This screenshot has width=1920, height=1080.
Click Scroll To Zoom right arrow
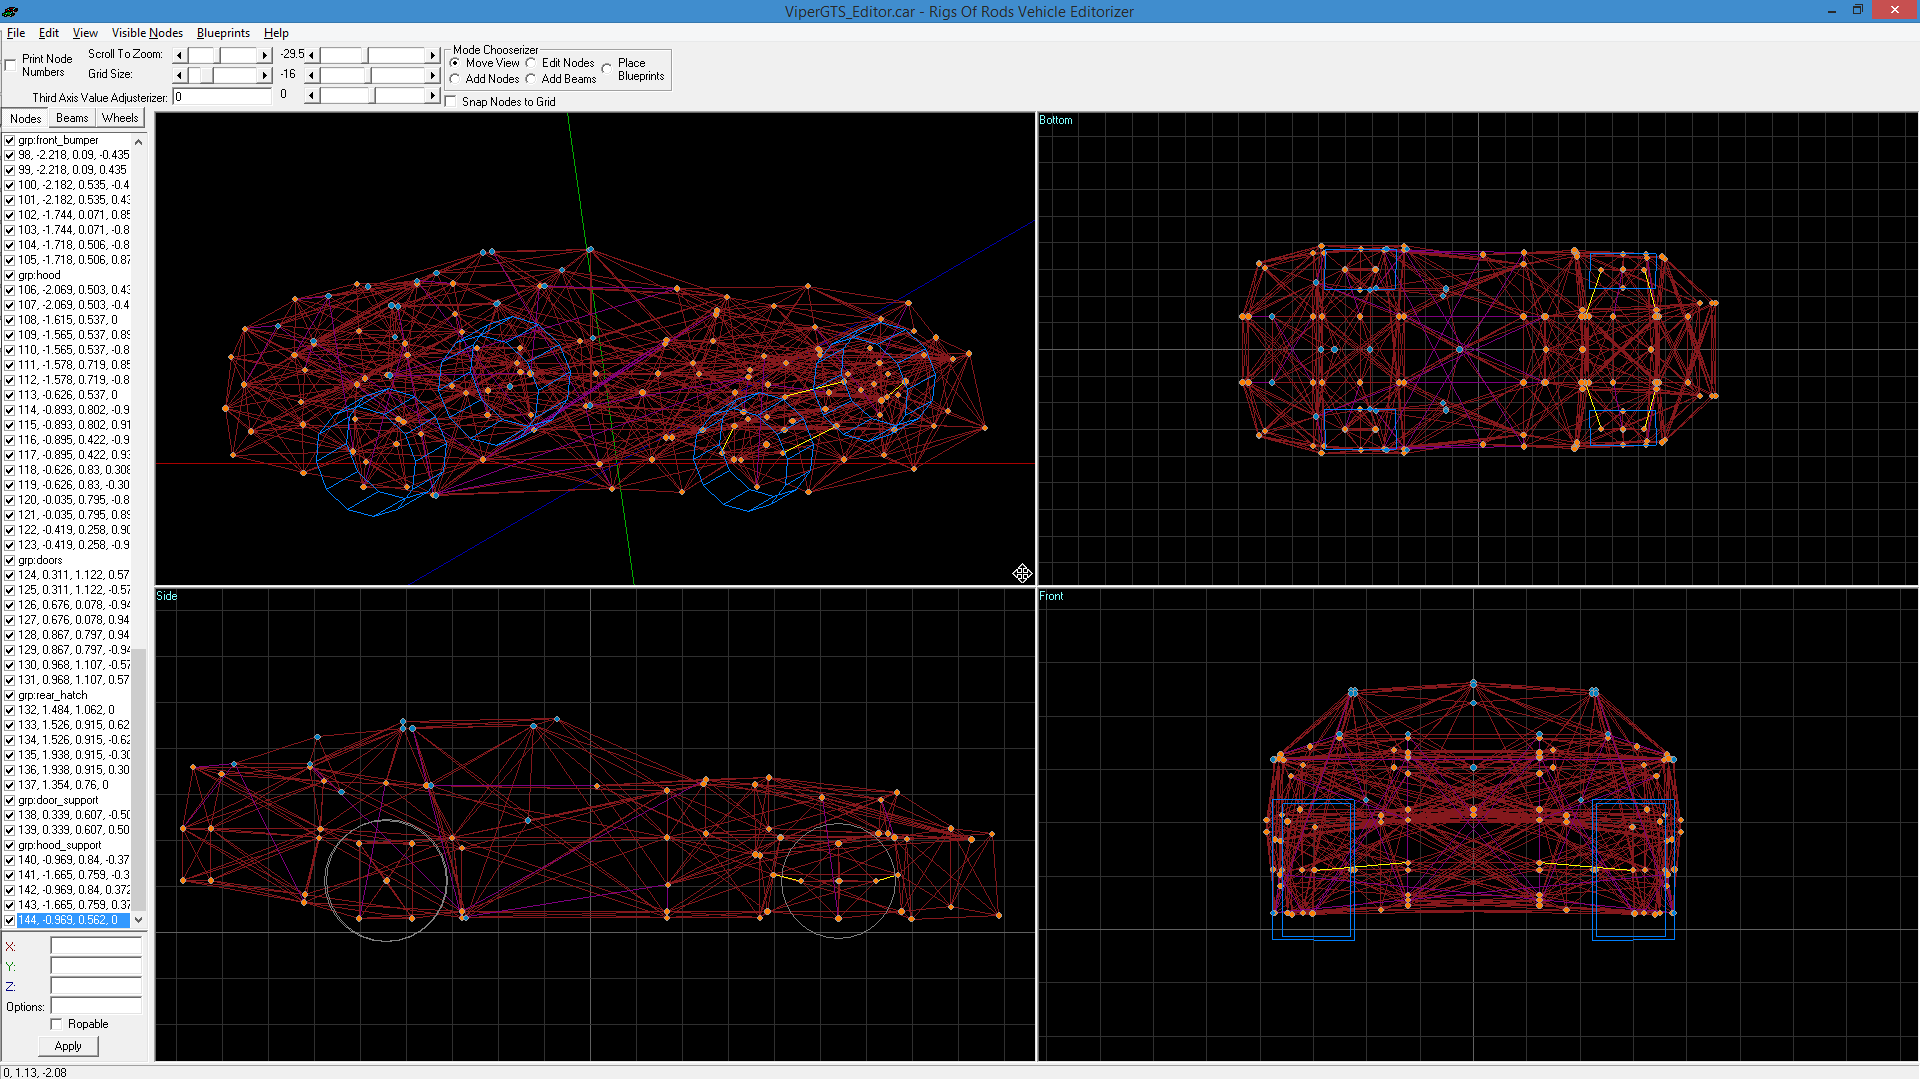265,55
